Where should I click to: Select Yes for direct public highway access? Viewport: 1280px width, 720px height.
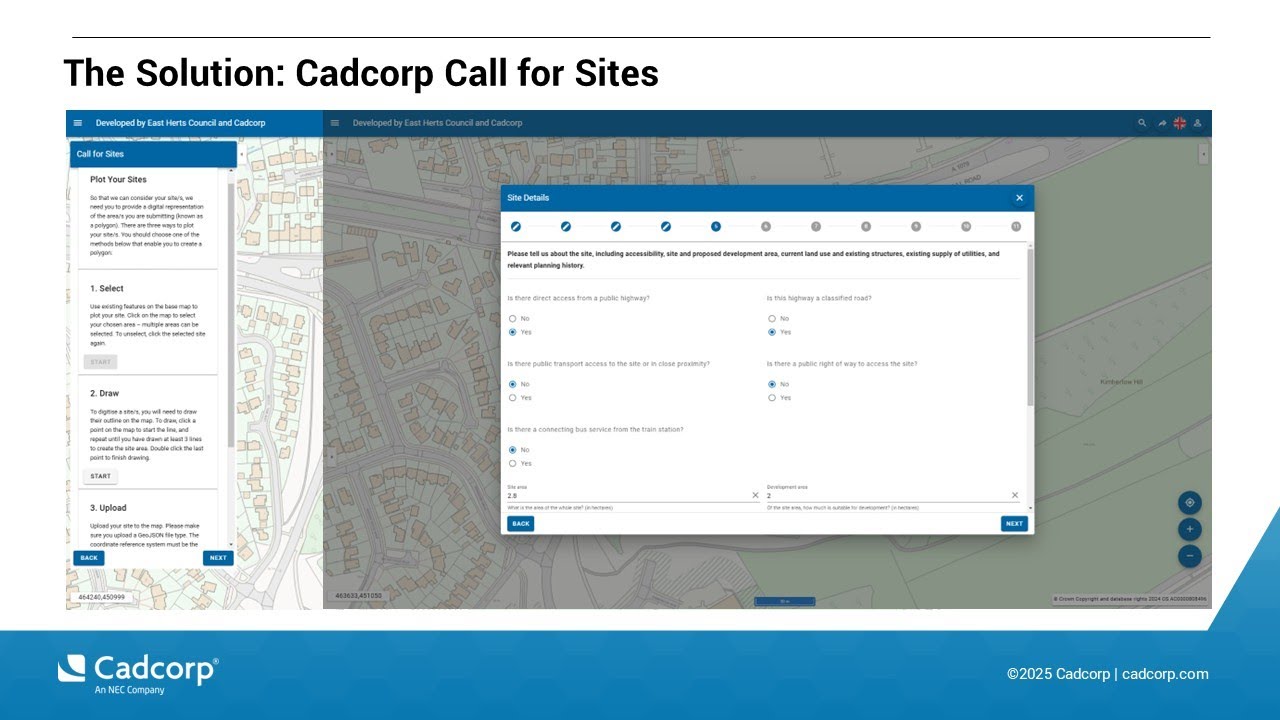[x=513, y=332]
